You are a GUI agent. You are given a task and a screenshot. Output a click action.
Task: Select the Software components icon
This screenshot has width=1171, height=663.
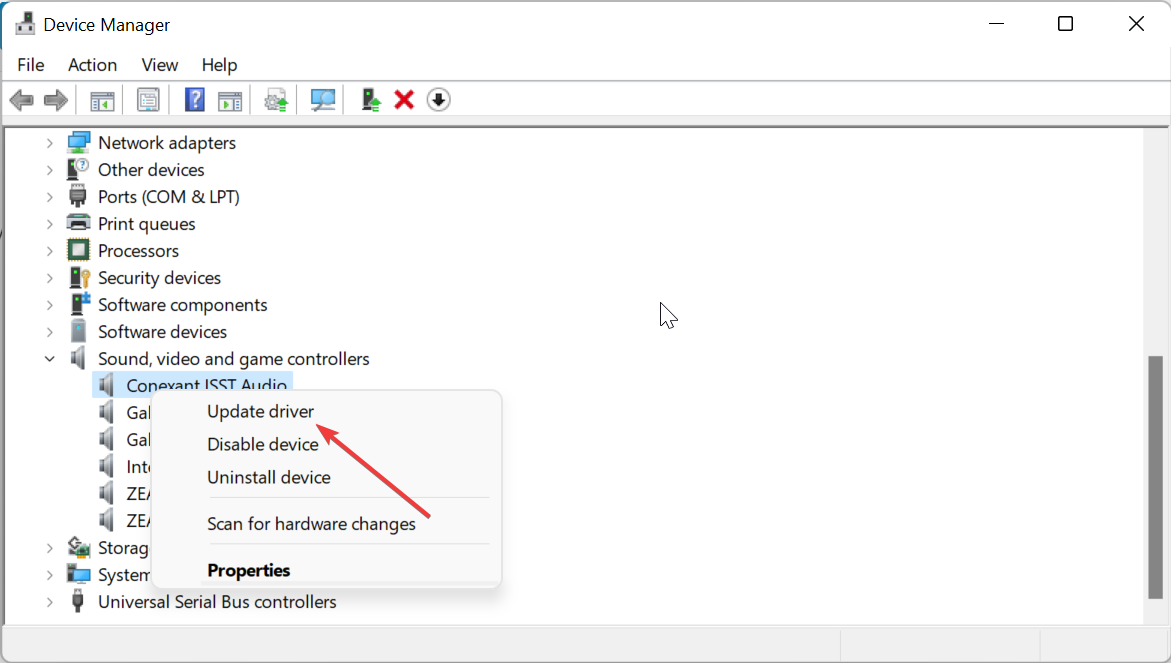(x=79, y=304)
